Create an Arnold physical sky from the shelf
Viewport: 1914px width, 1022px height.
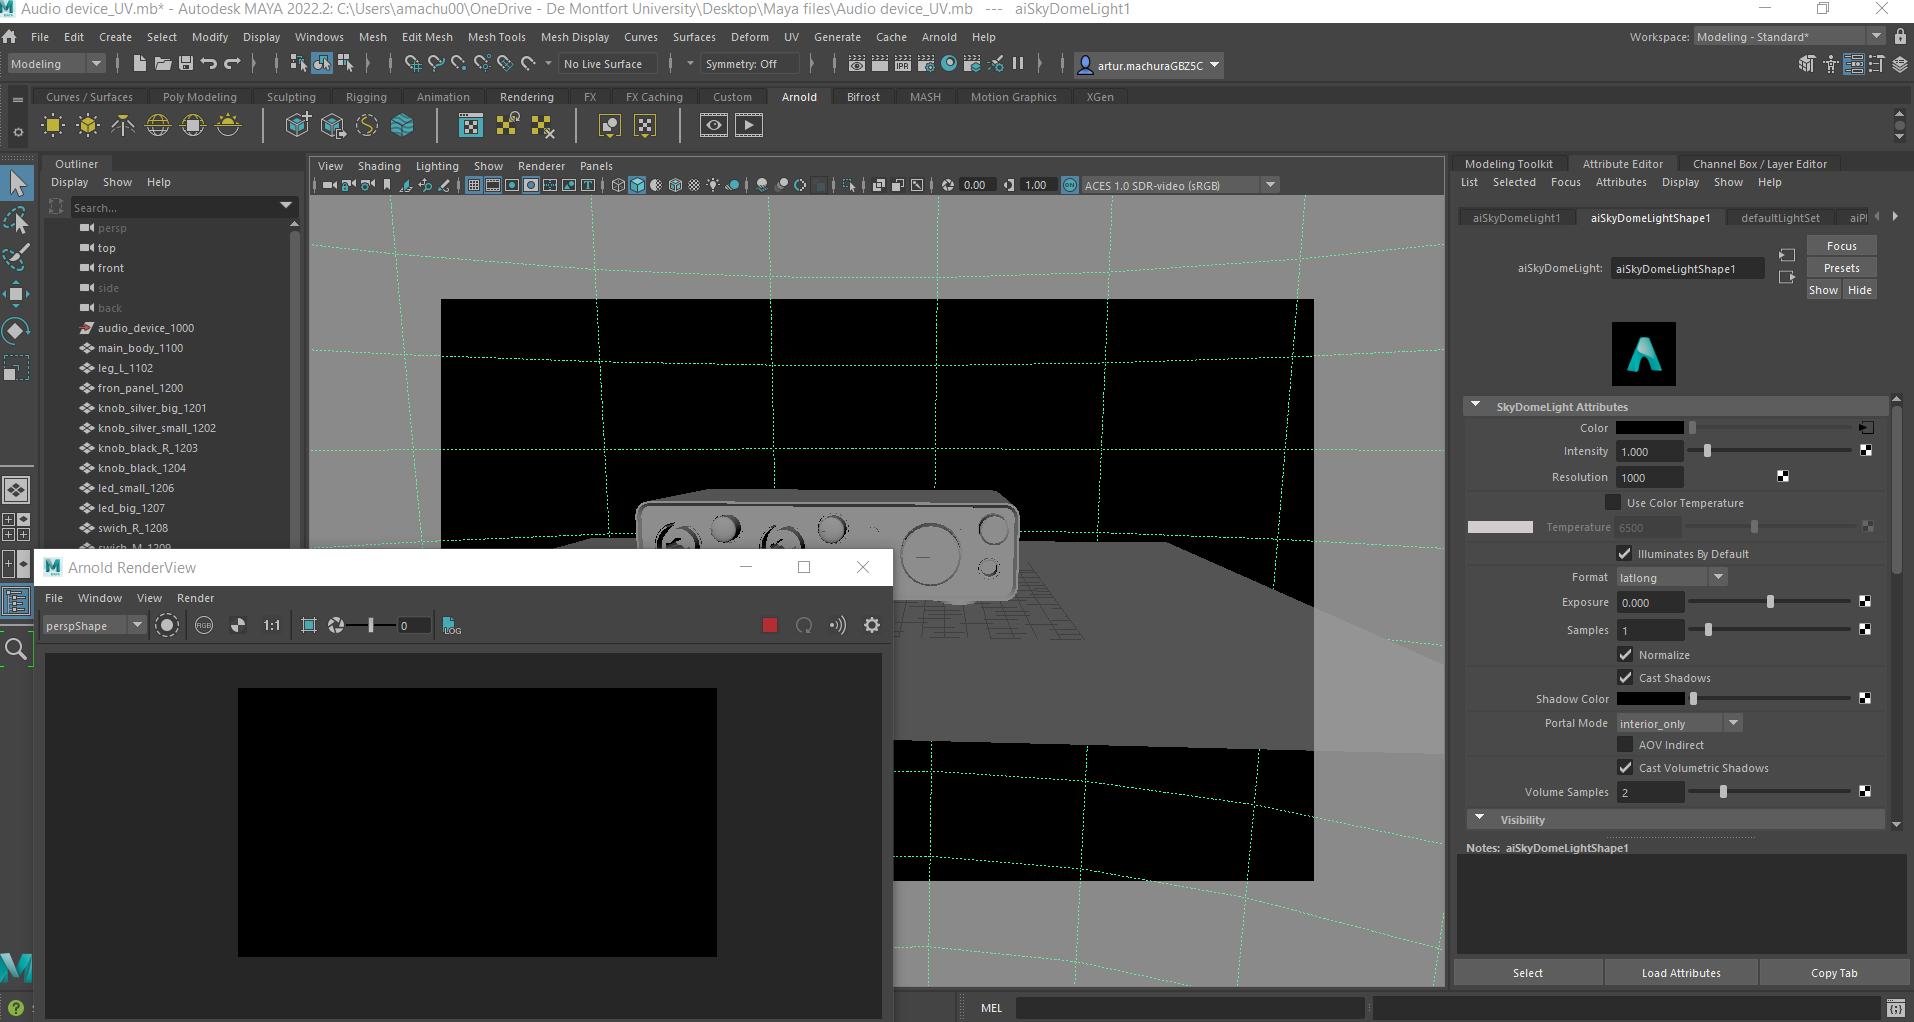point(227,125)
